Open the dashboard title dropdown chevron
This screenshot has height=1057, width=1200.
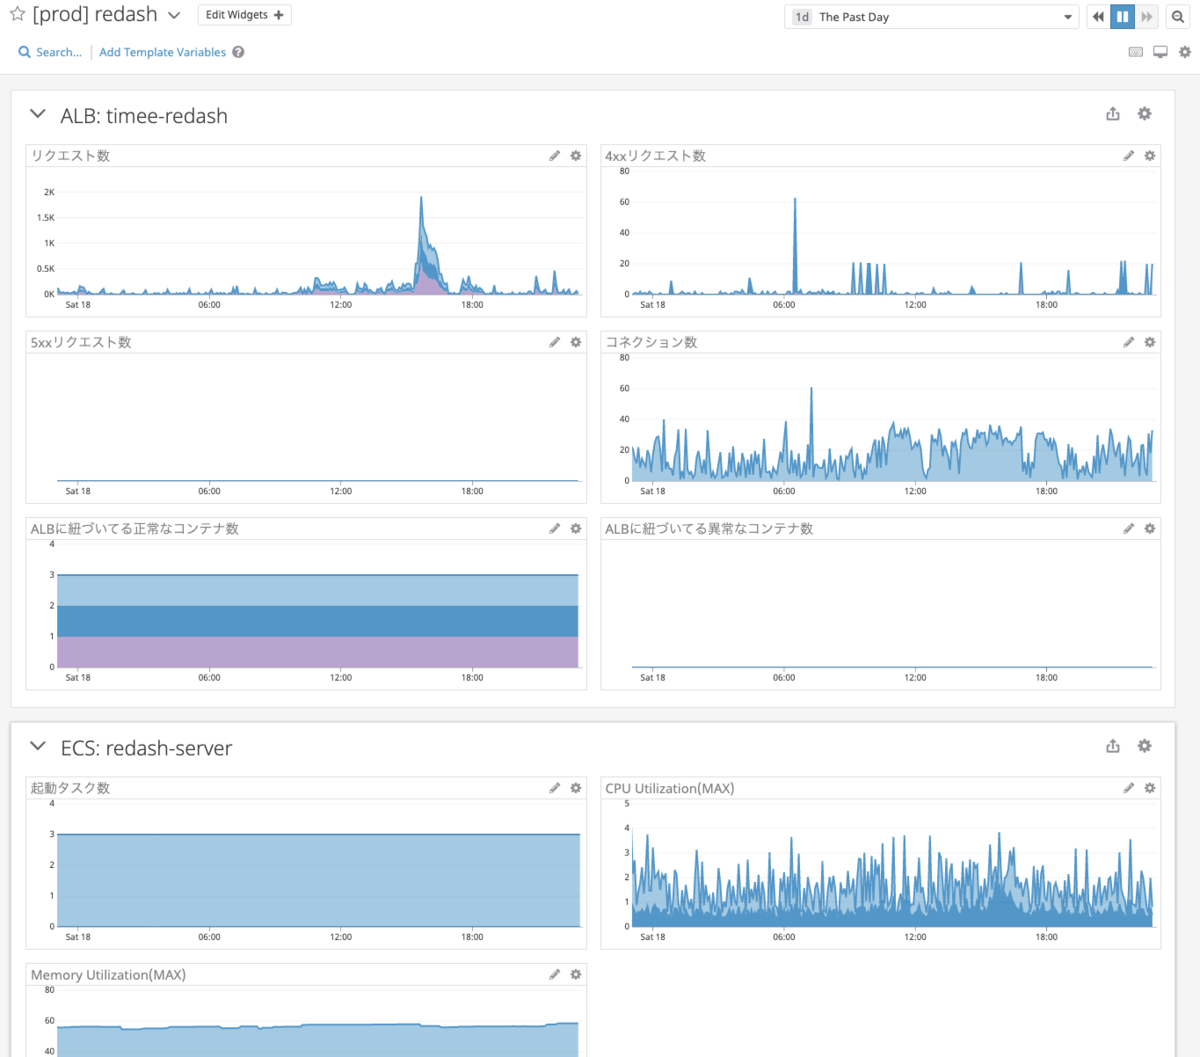(x=174, y=16)
